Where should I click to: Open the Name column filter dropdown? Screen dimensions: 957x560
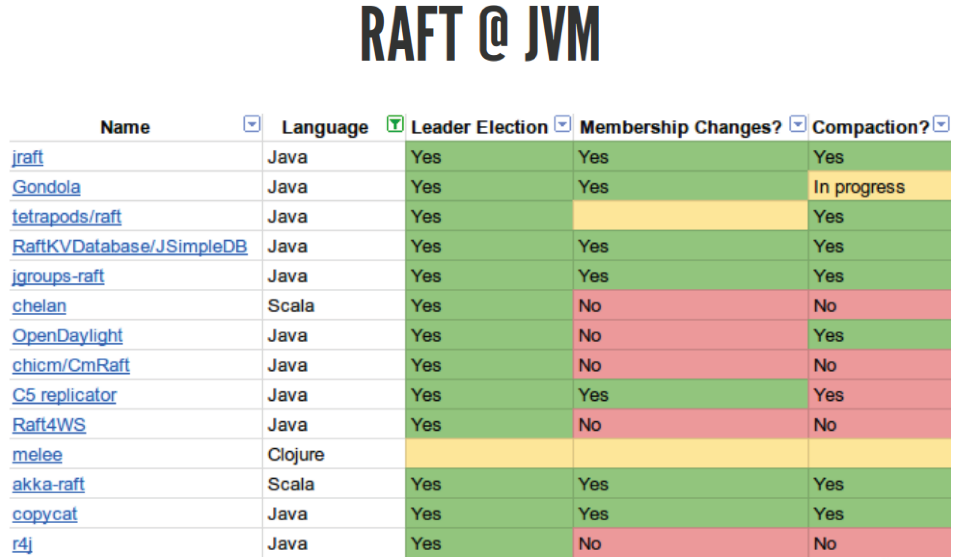point(252,125)
